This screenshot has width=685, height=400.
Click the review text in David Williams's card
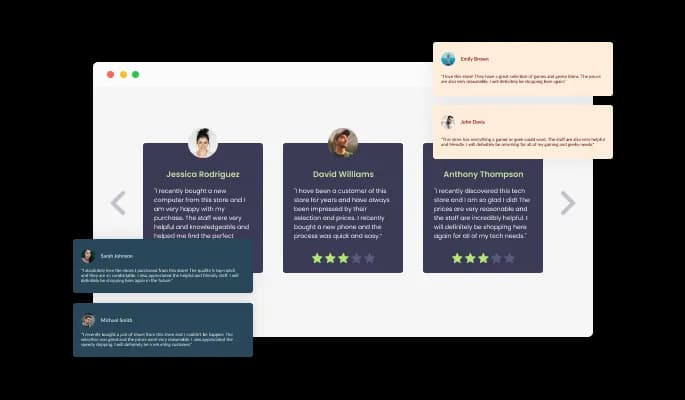(343, 213)
